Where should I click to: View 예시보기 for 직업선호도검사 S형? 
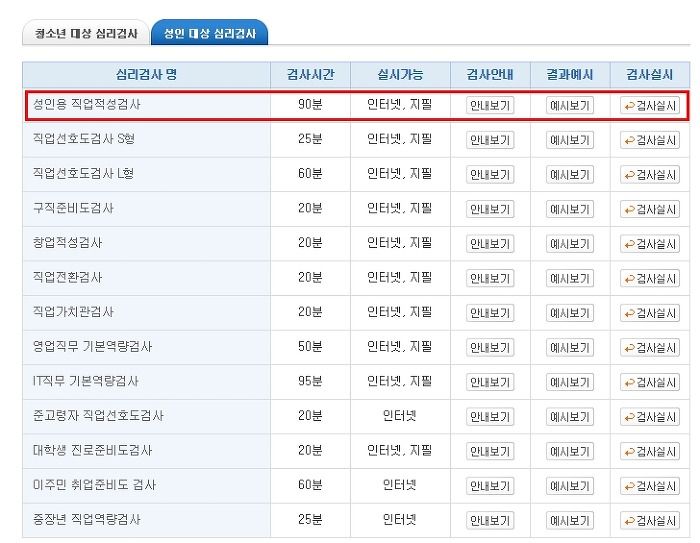pyautogui.click(x=570, y=140)
